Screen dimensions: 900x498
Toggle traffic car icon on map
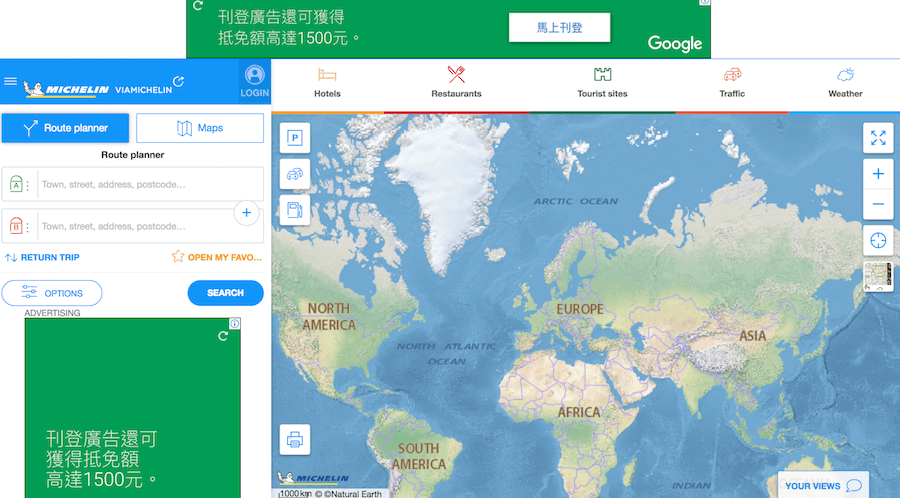tap(294, 174)
